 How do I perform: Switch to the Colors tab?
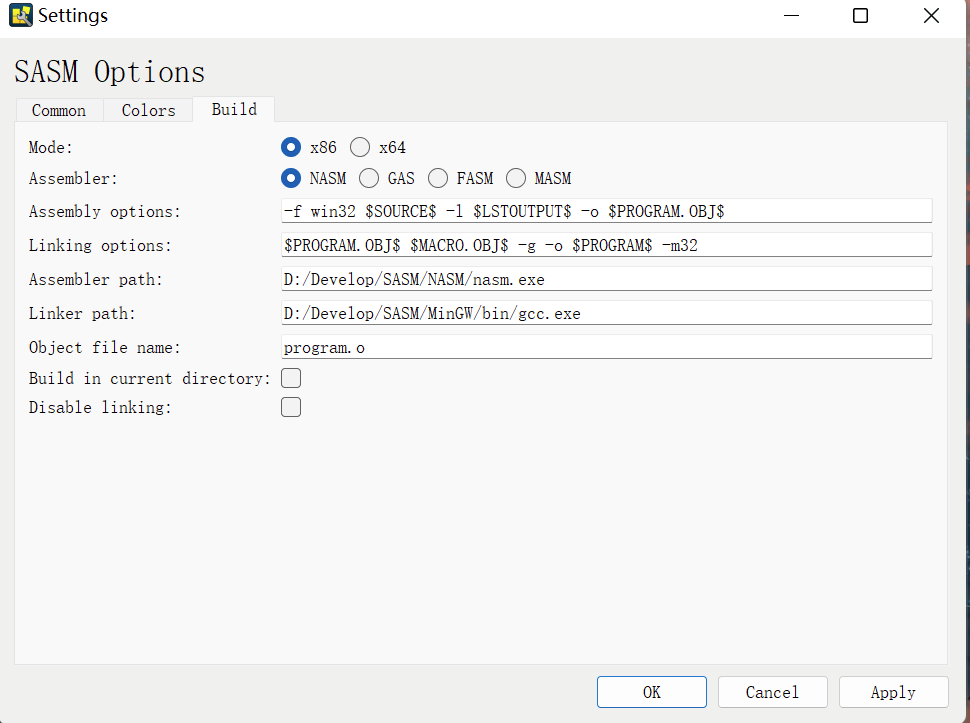(x=148, y=110)
